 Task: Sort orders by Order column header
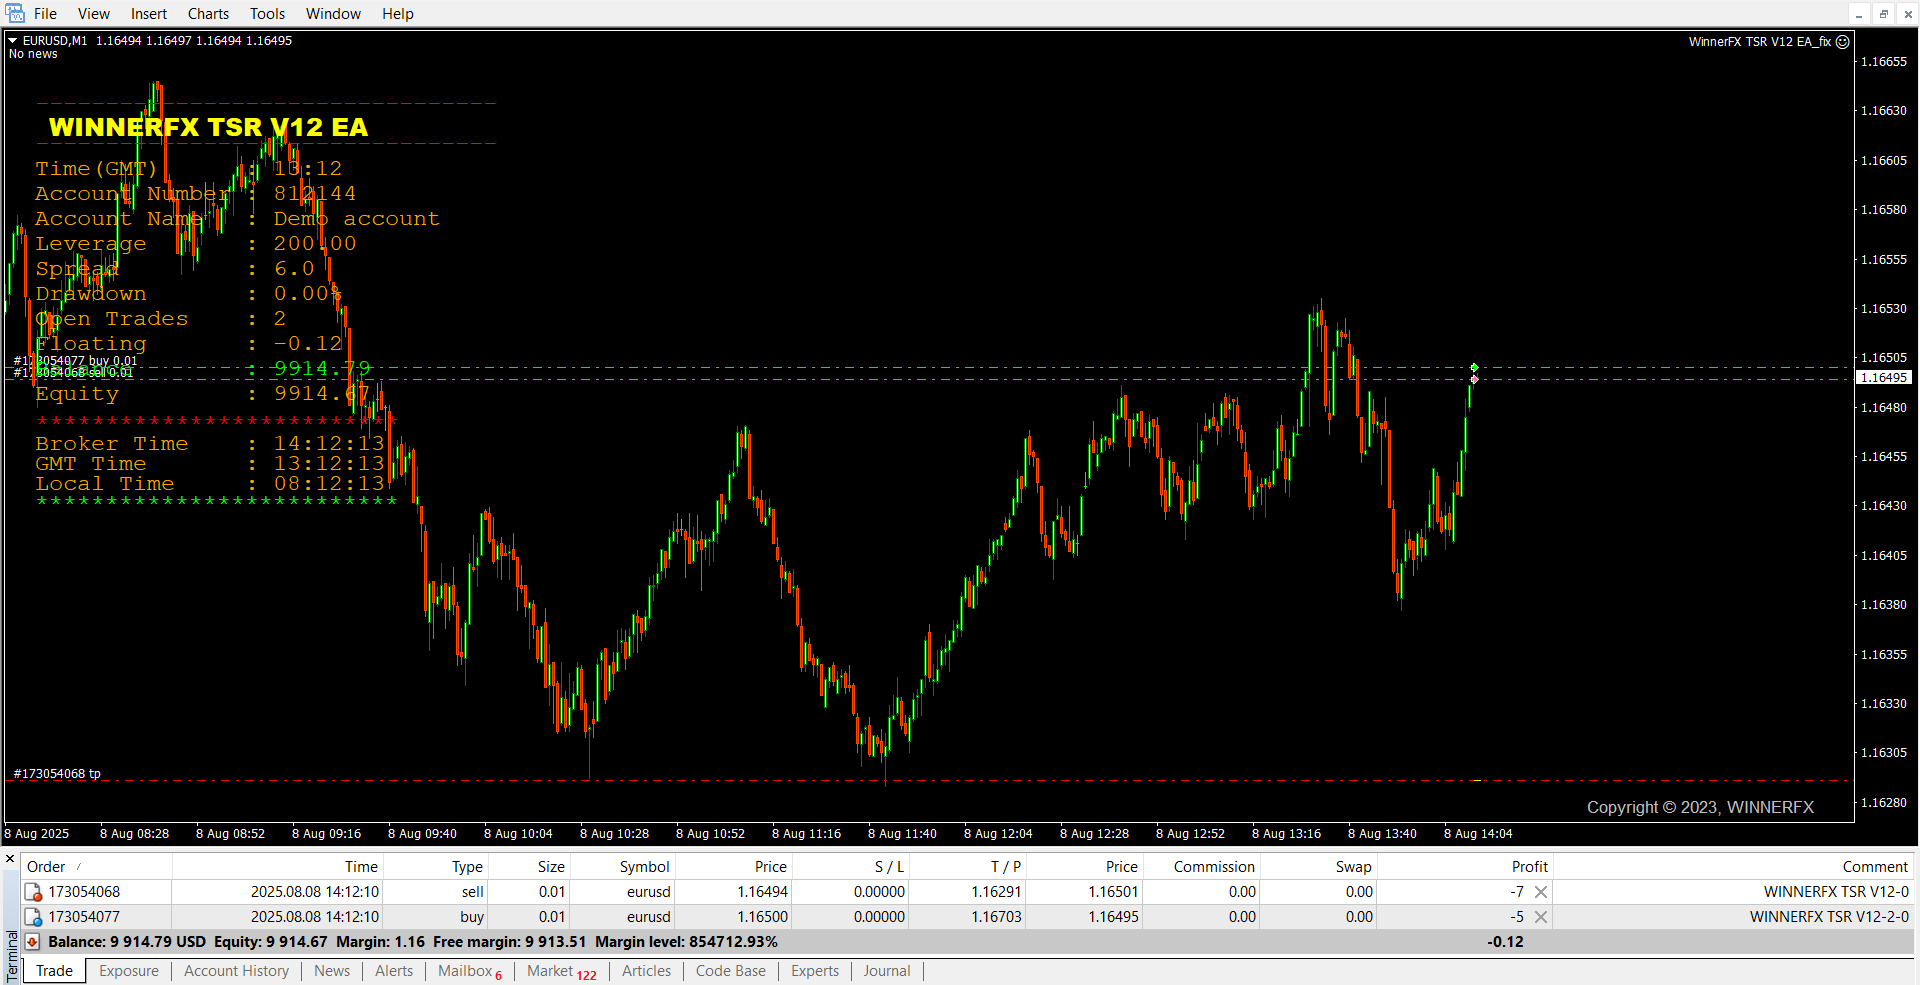(x=46, y=867)
